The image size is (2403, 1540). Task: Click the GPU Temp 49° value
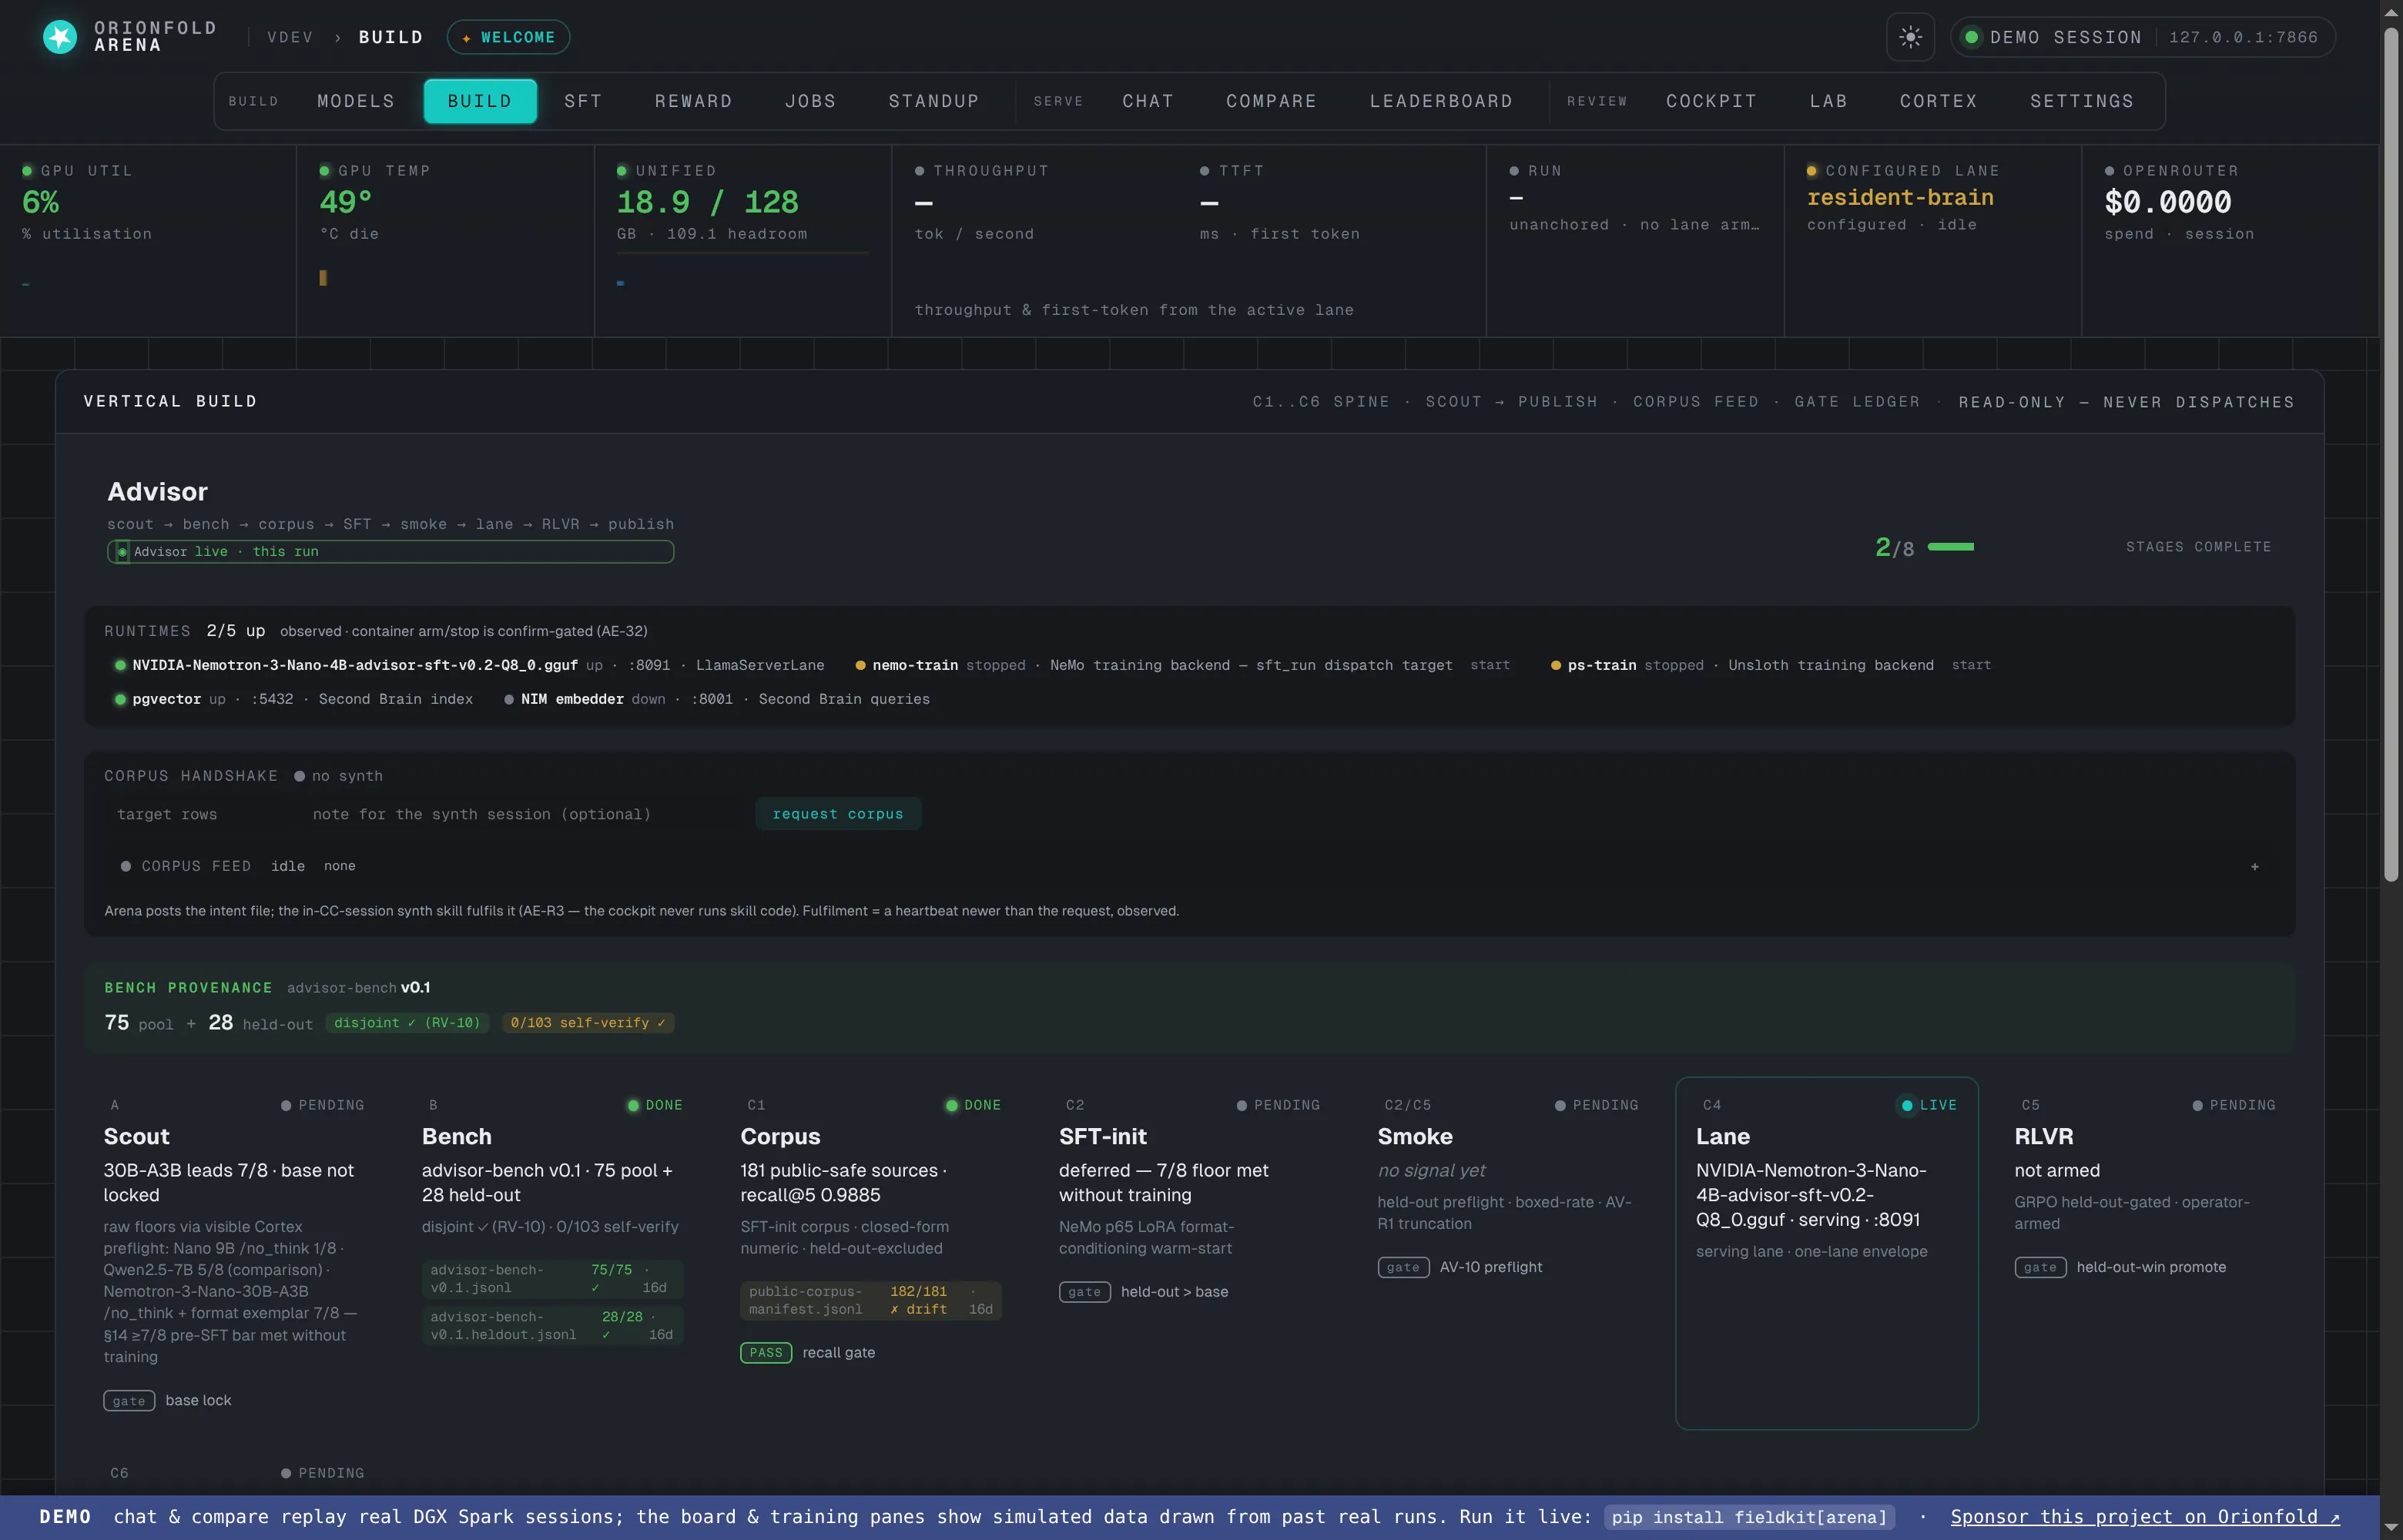pos(346,202)
